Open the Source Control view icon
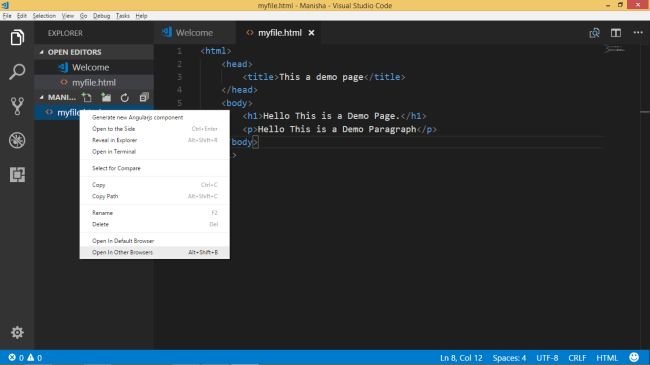 click(17, 106)
